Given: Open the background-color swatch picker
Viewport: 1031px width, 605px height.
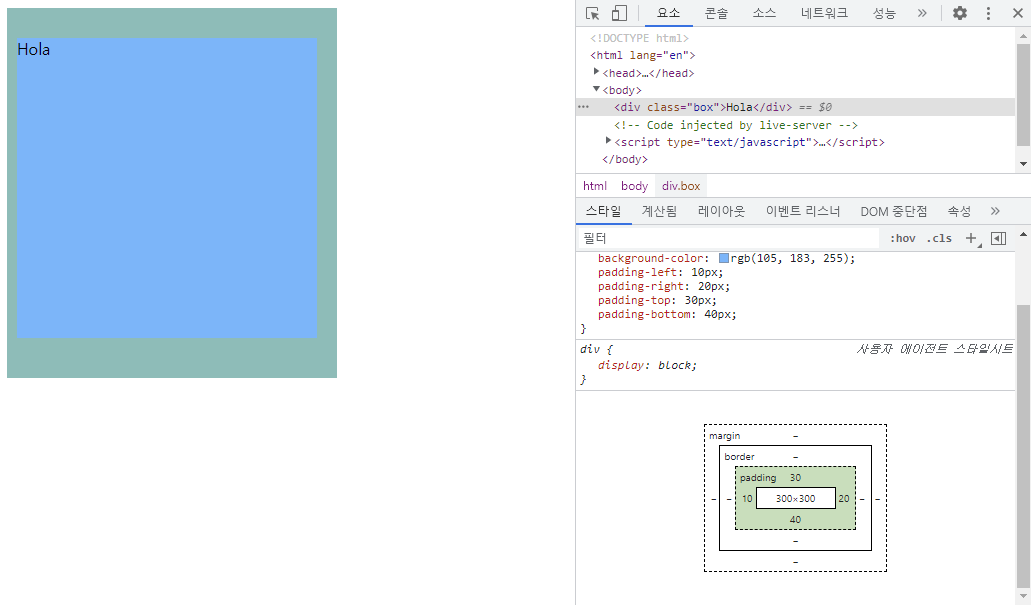Looking at the screenshot, I should 724,258.
